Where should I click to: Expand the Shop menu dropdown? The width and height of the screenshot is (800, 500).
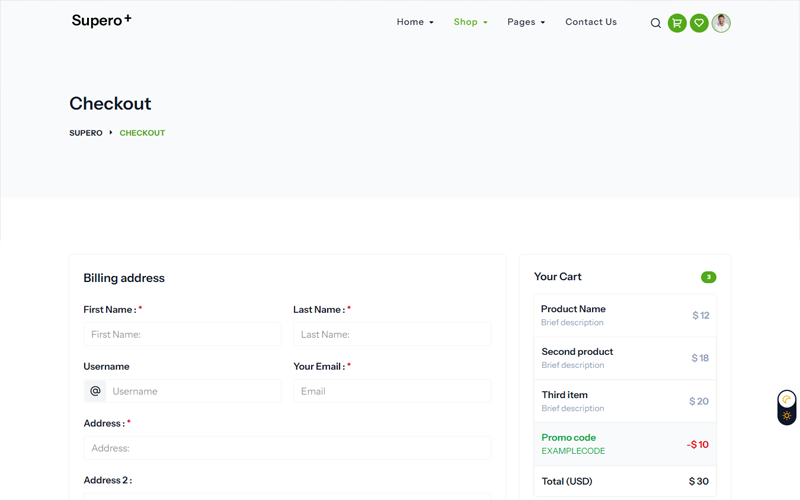(470, 22)
